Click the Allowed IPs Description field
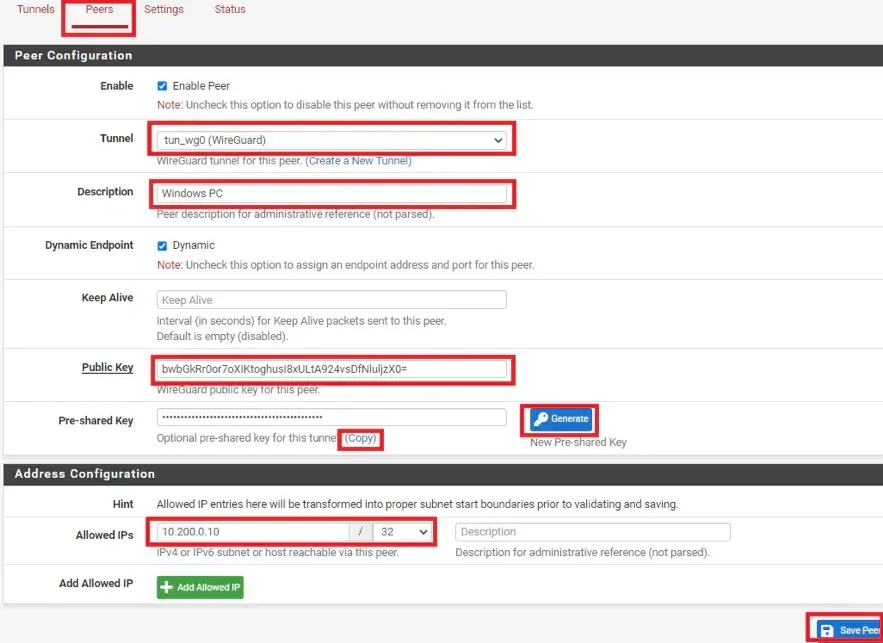The width and height of the screenshot is (883, 643). tap(593, 532)
